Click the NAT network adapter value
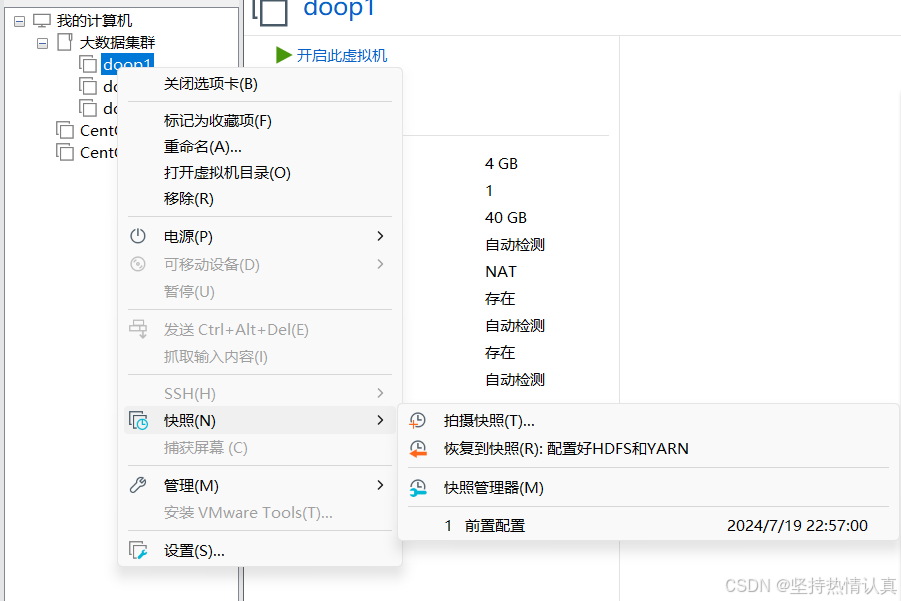 (x=500, y=272)
